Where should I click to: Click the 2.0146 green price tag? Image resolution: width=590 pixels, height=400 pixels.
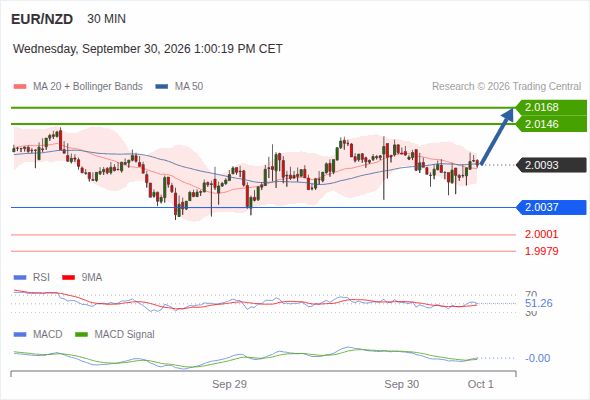pos(550,124)
